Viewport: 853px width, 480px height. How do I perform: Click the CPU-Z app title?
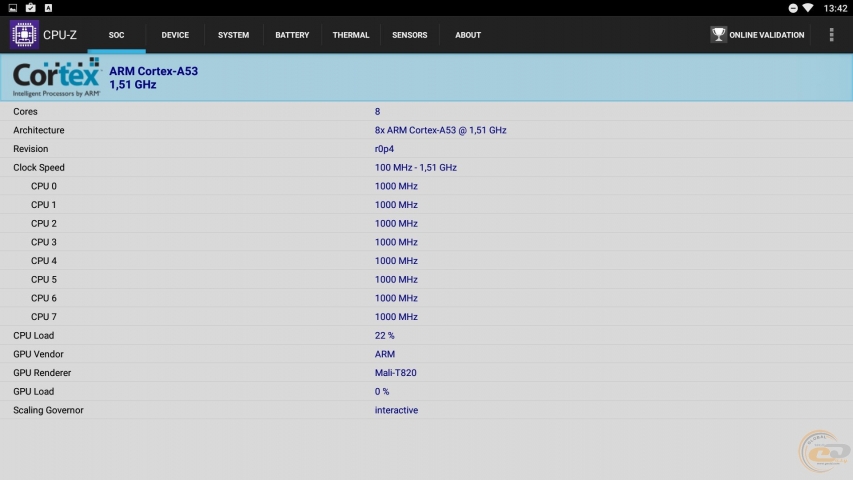coord(60,35)
